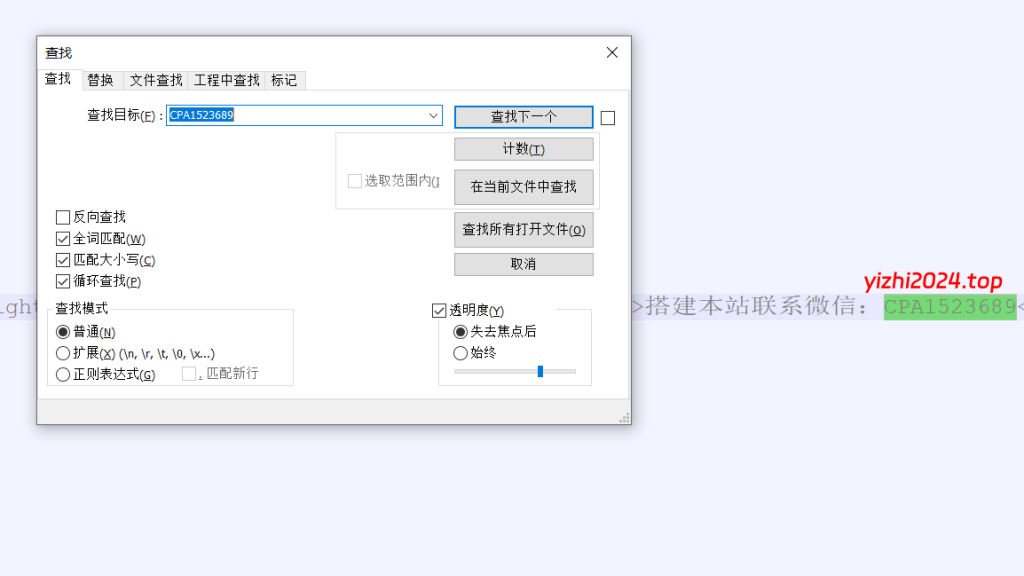Choose the 正则表达式 search mode
1024x576 pixels.
[x=61, y=371]
